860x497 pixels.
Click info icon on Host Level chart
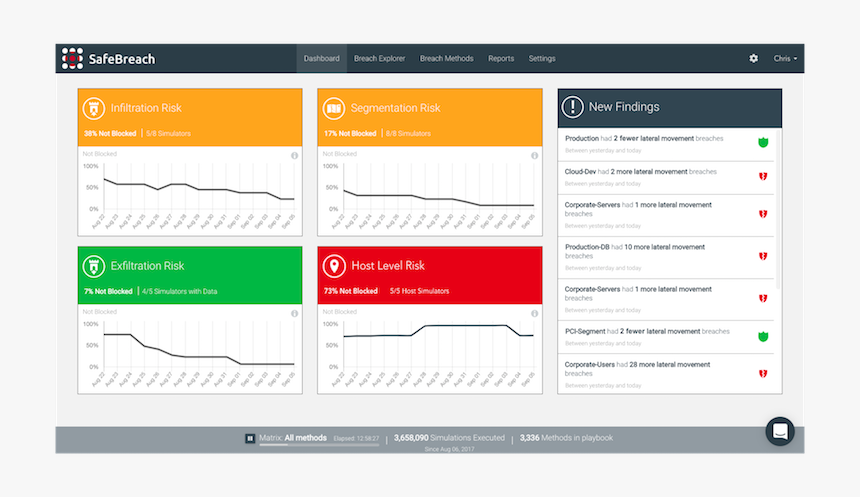[x=534, y=313]
